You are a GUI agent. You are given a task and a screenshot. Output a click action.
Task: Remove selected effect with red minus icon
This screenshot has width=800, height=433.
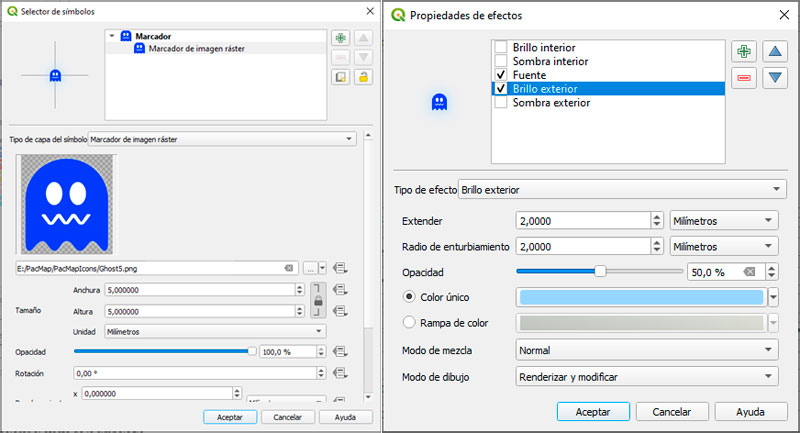tap(744, 78)
